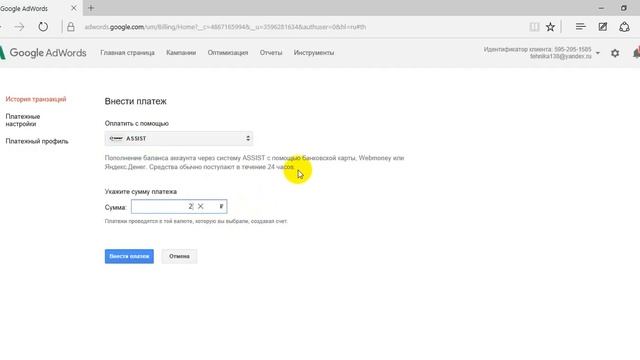This screenshot has height=360, width=640.
Task: Open the browser hub lines icon
Action: click(580, 27)
